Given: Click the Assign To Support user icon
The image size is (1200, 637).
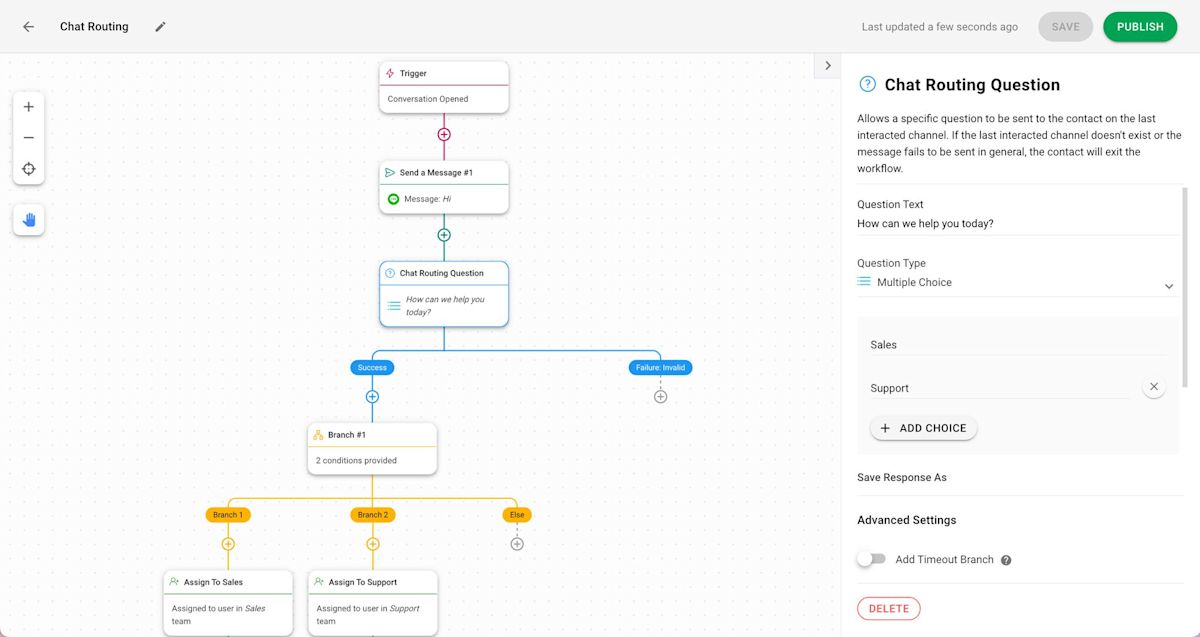Looking at the screenshot, I should point(318,582).
